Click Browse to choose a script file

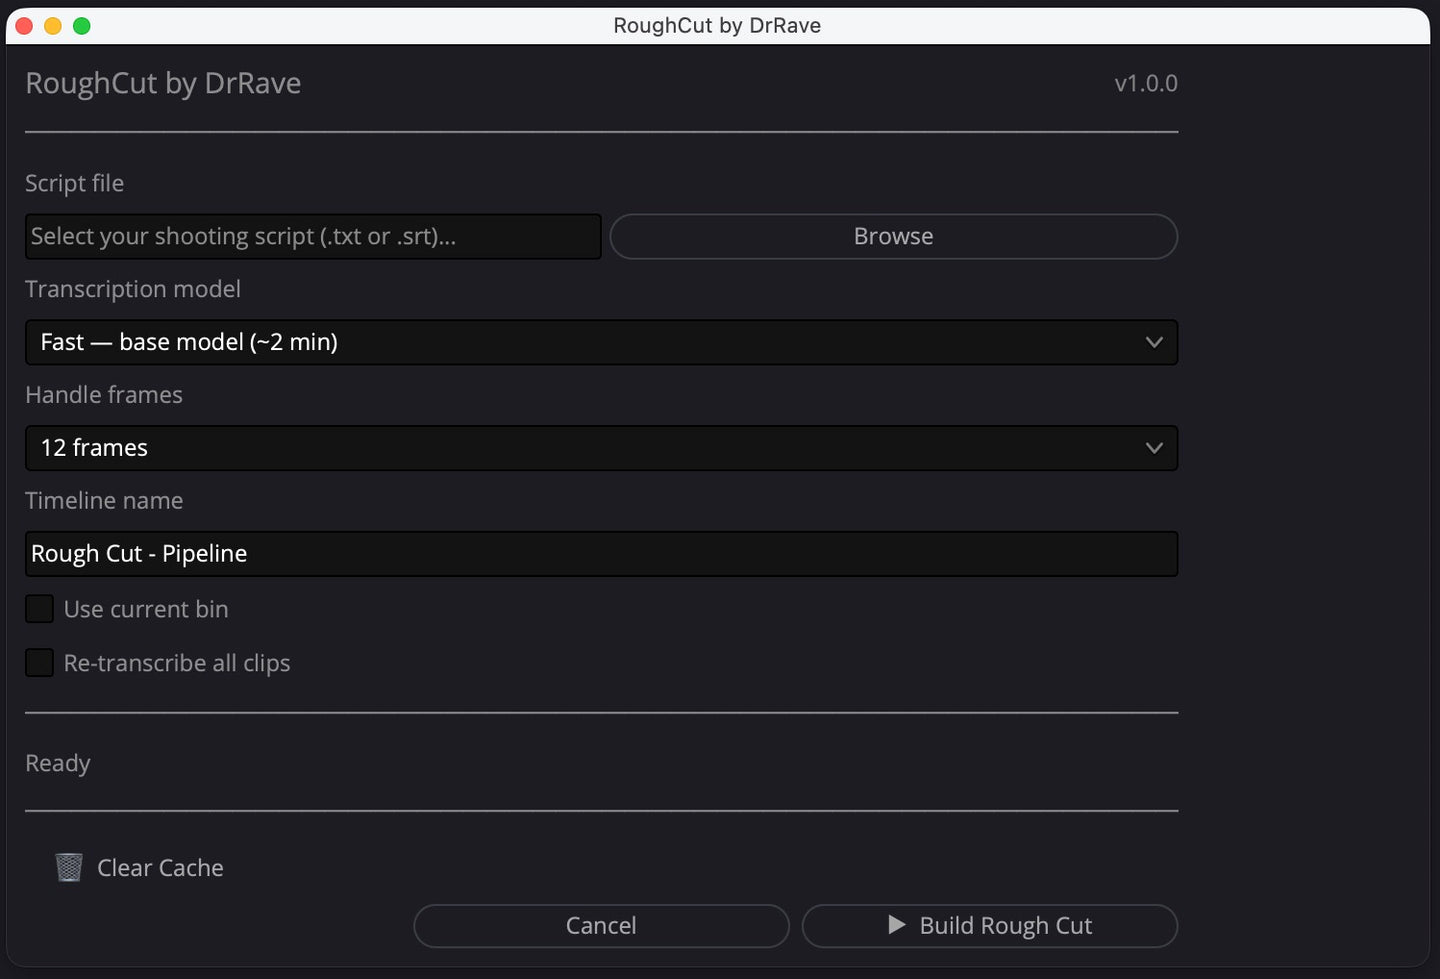pyautogui.click(x=894, y=237)
